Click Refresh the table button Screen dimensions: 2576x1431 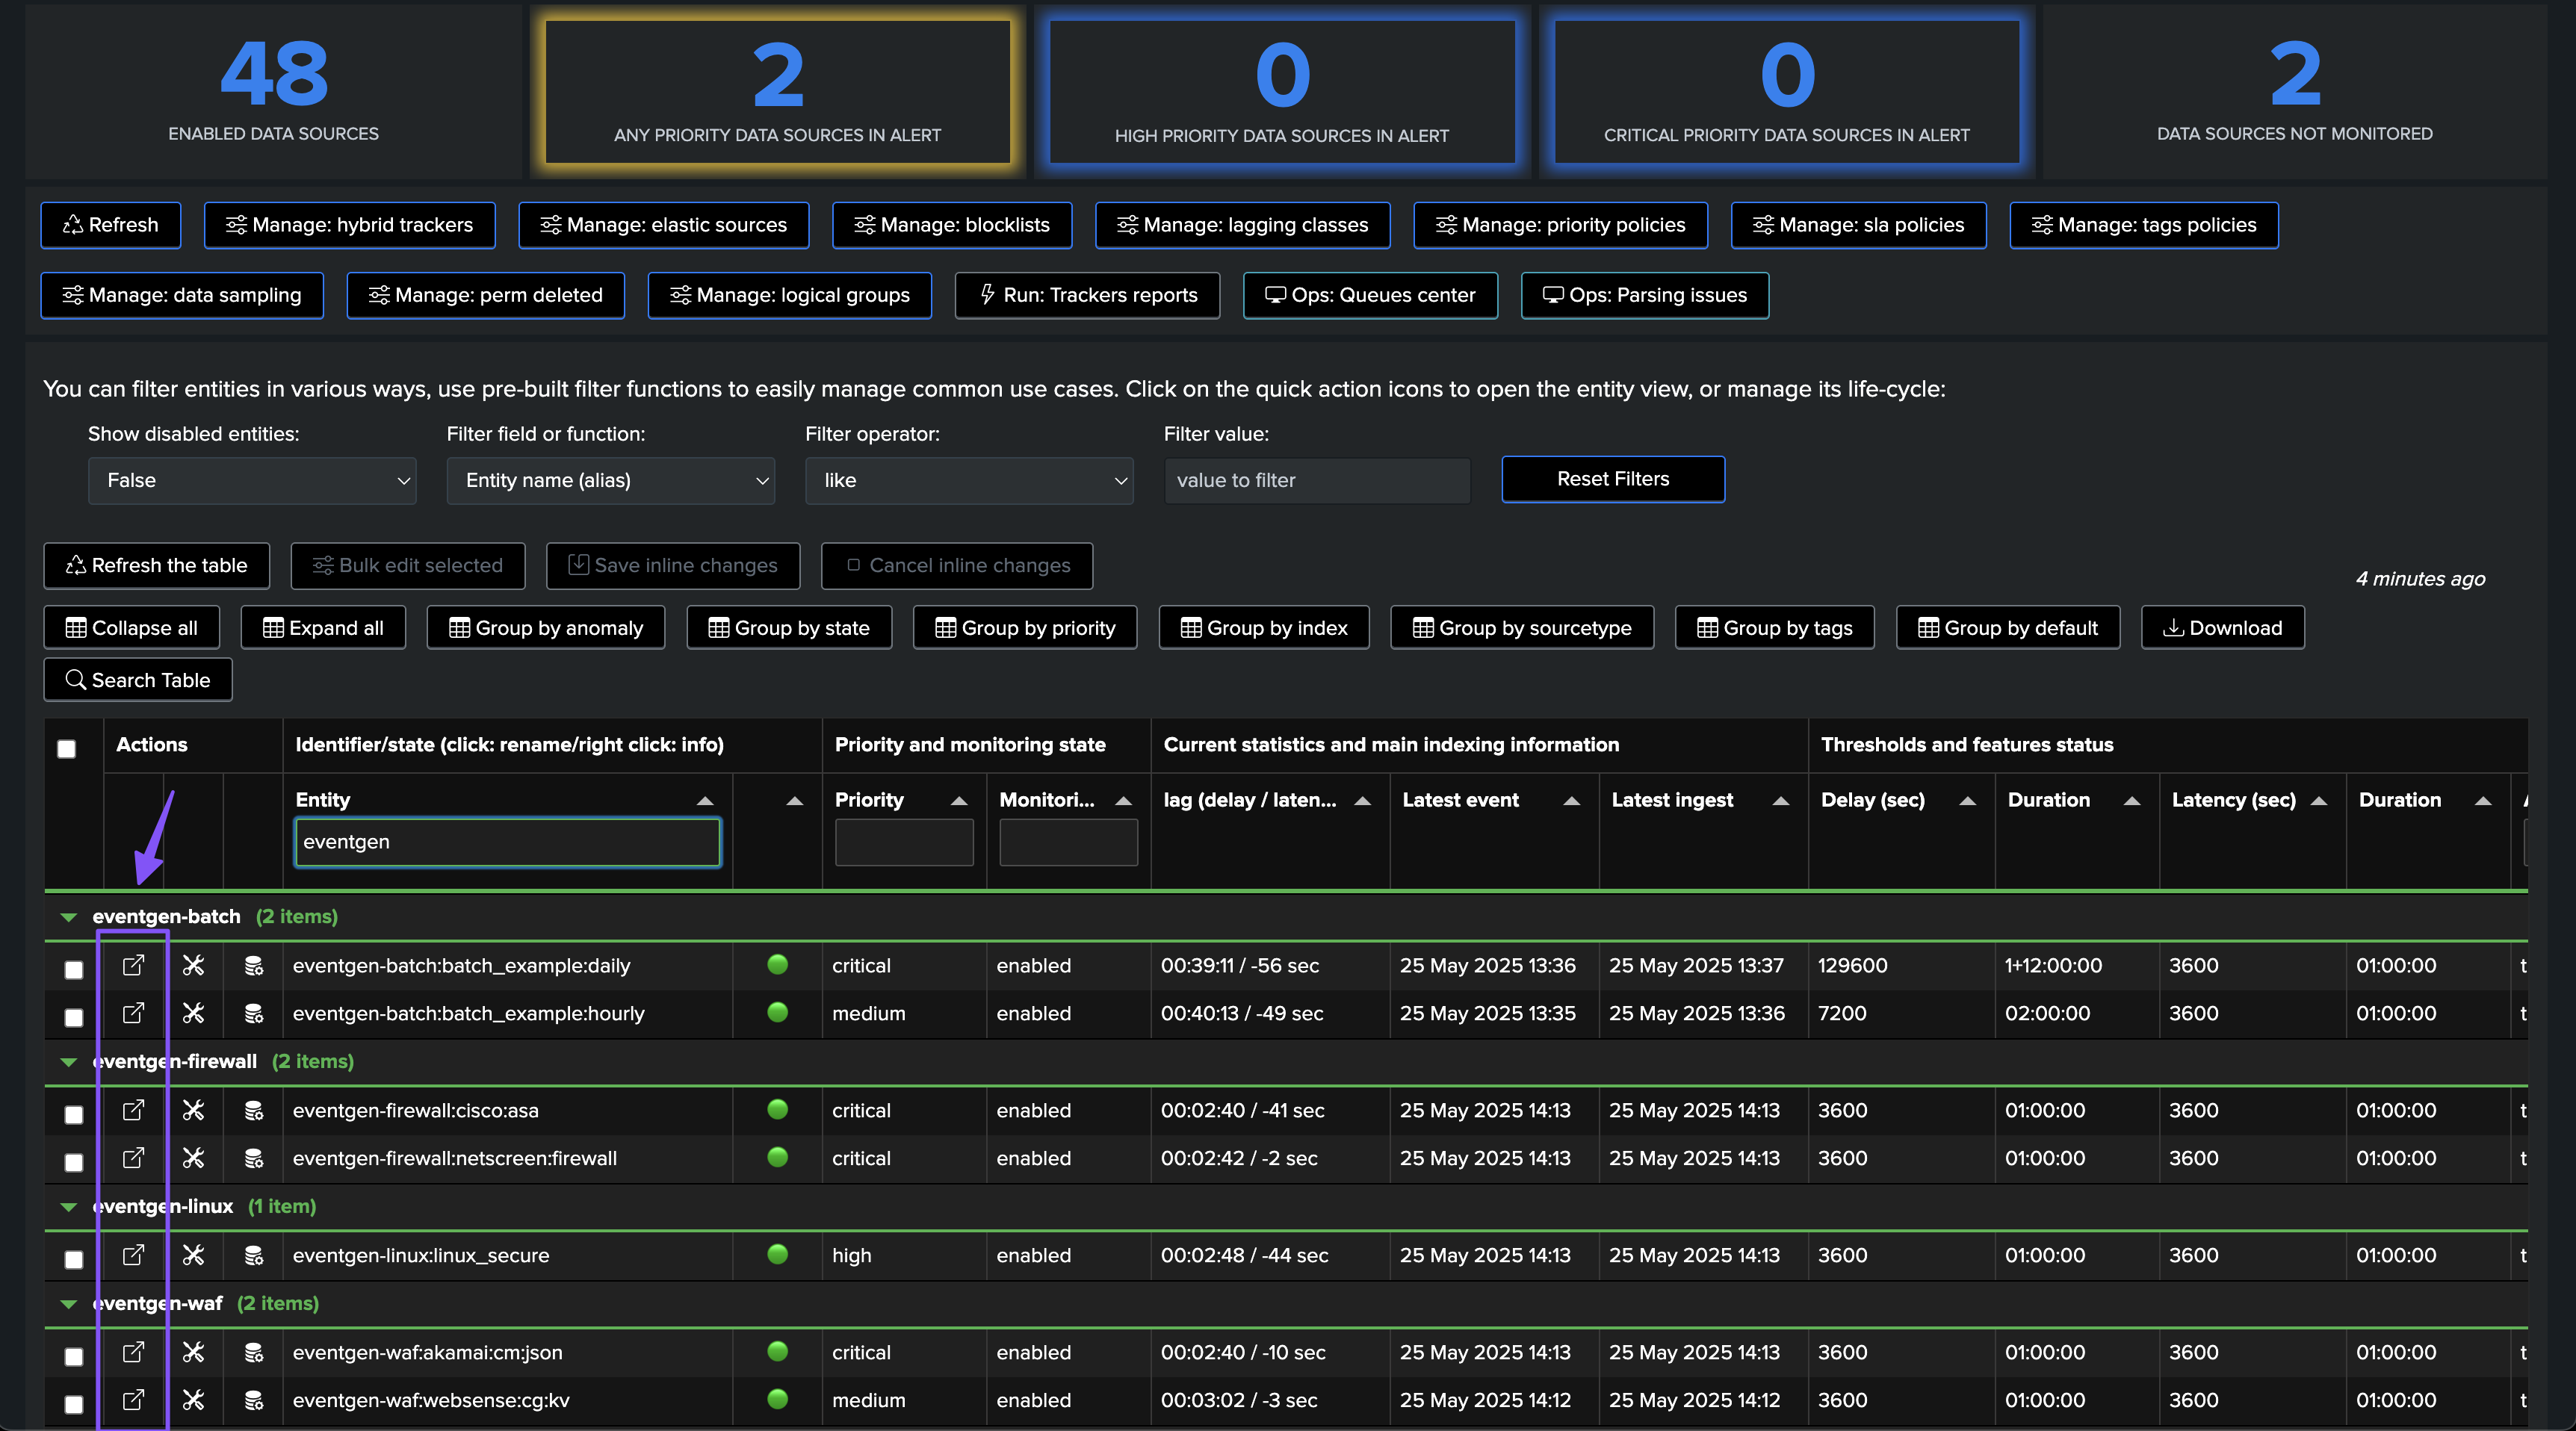(157, 566)
